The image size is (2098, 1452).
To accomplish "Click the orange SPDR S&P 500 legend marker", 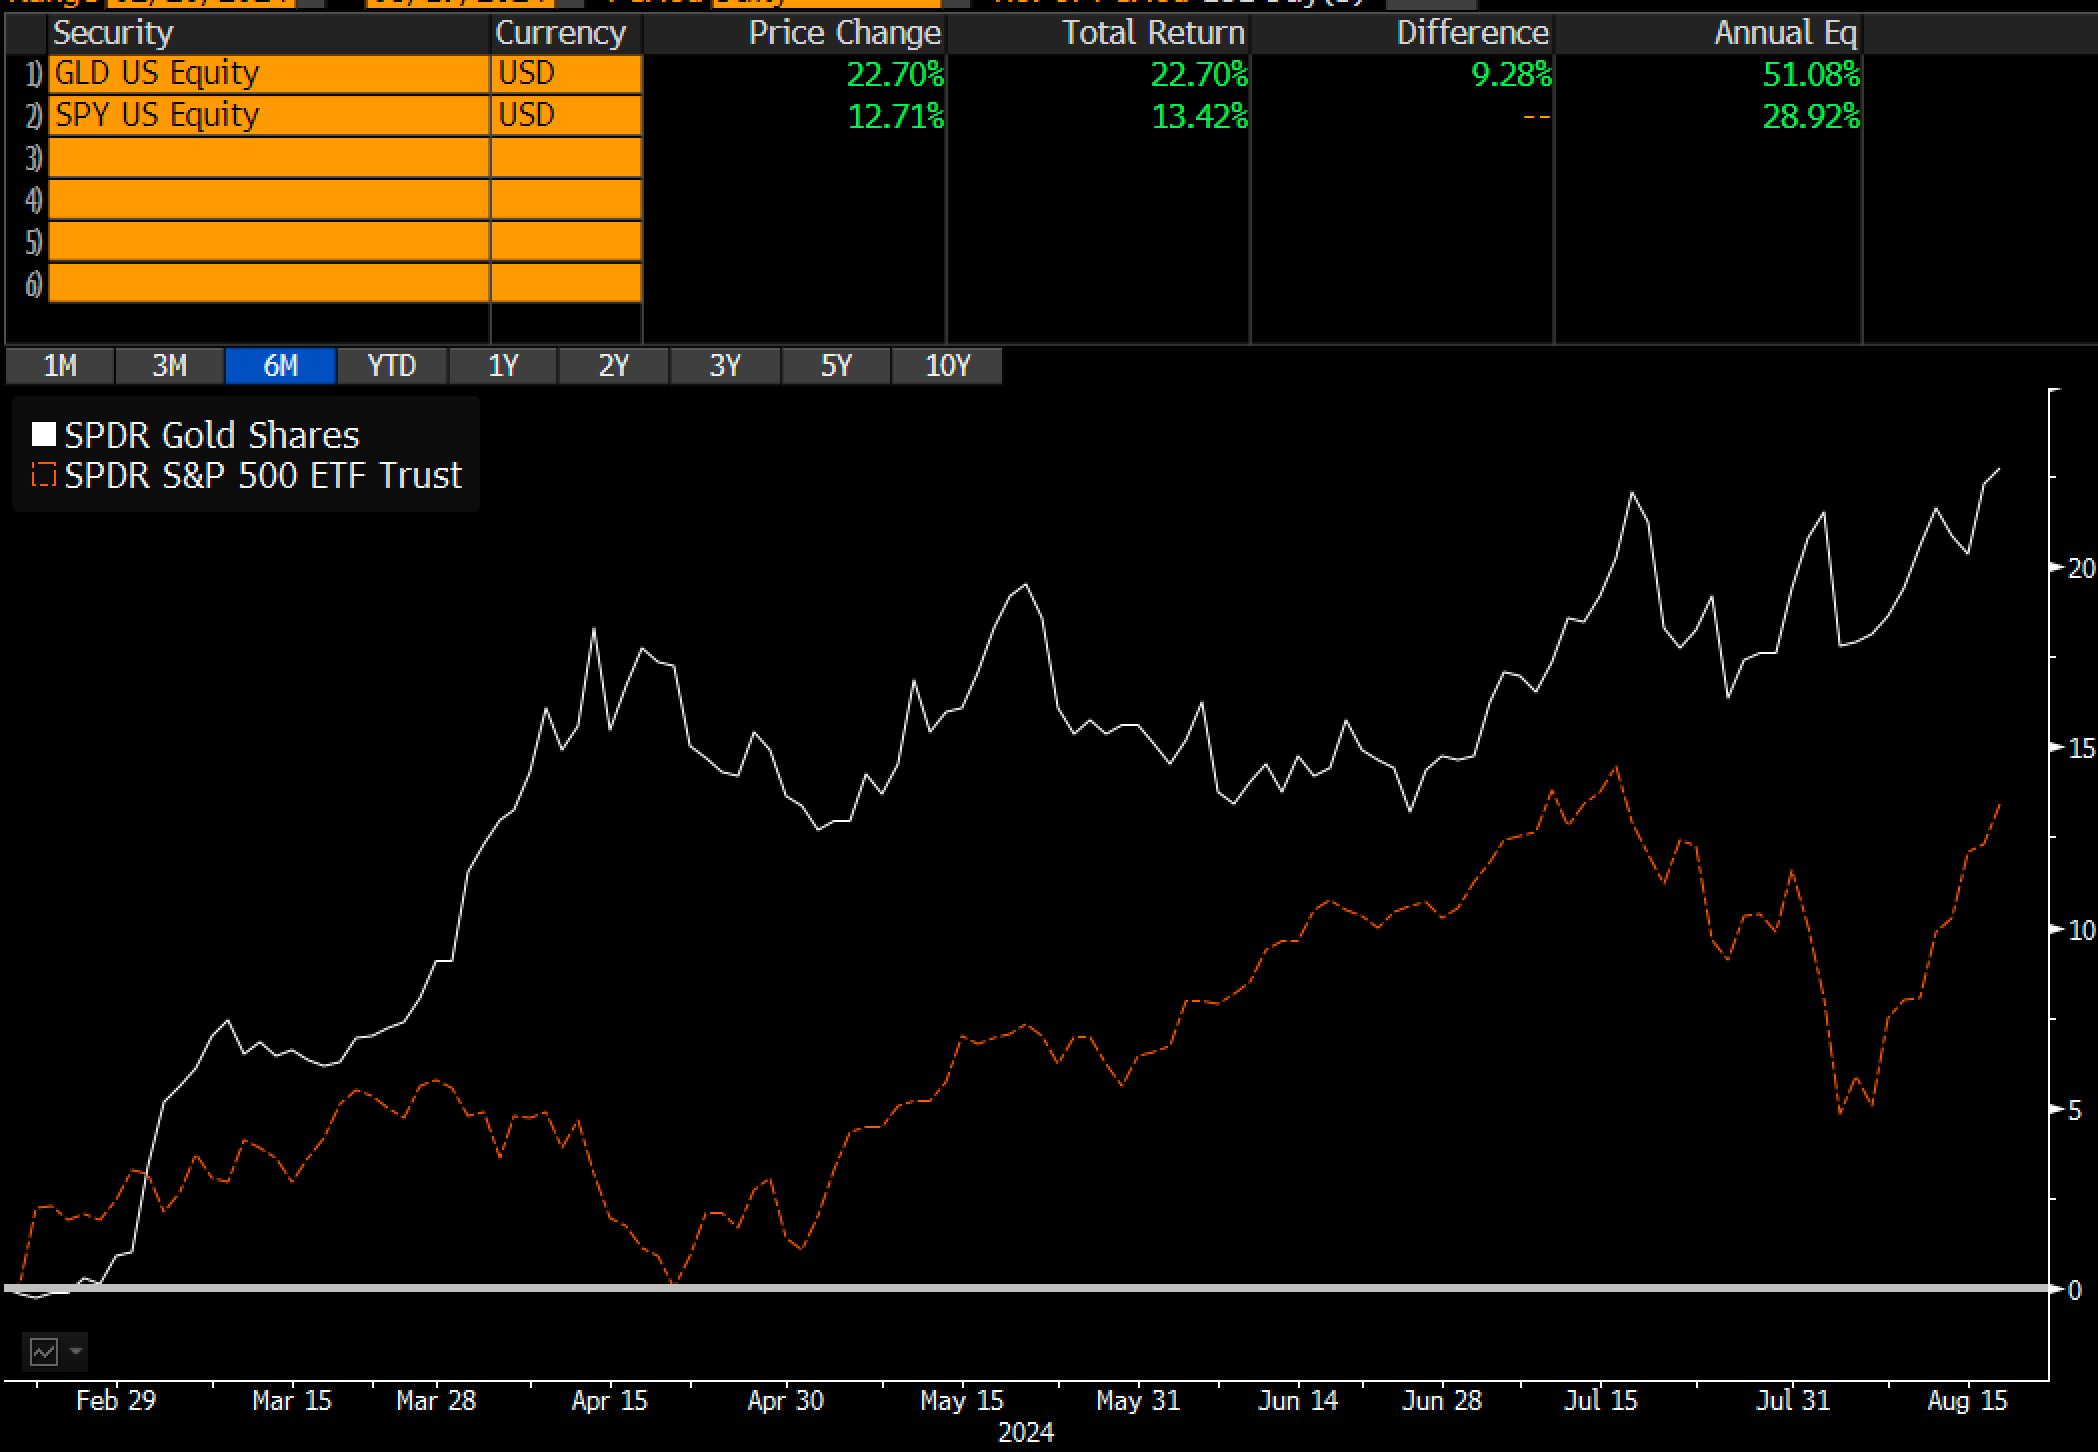I will 43,475.
